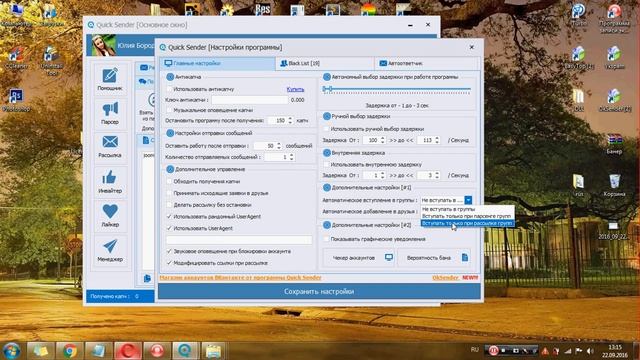The width and height of the screenshot is (640, 360).
Task: Click the Ручной выбор задержки section icon
Action: pyautogui.click(x=327, y=116)
